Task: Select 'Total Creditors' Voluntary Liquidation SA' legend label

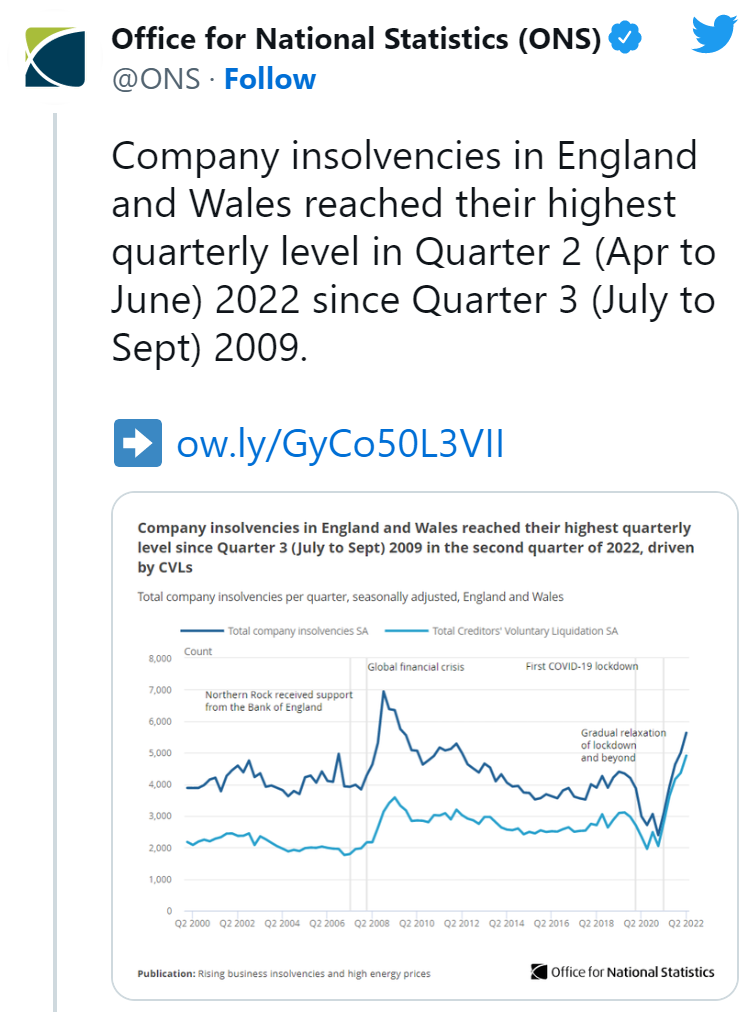Action: coord(525,631)
